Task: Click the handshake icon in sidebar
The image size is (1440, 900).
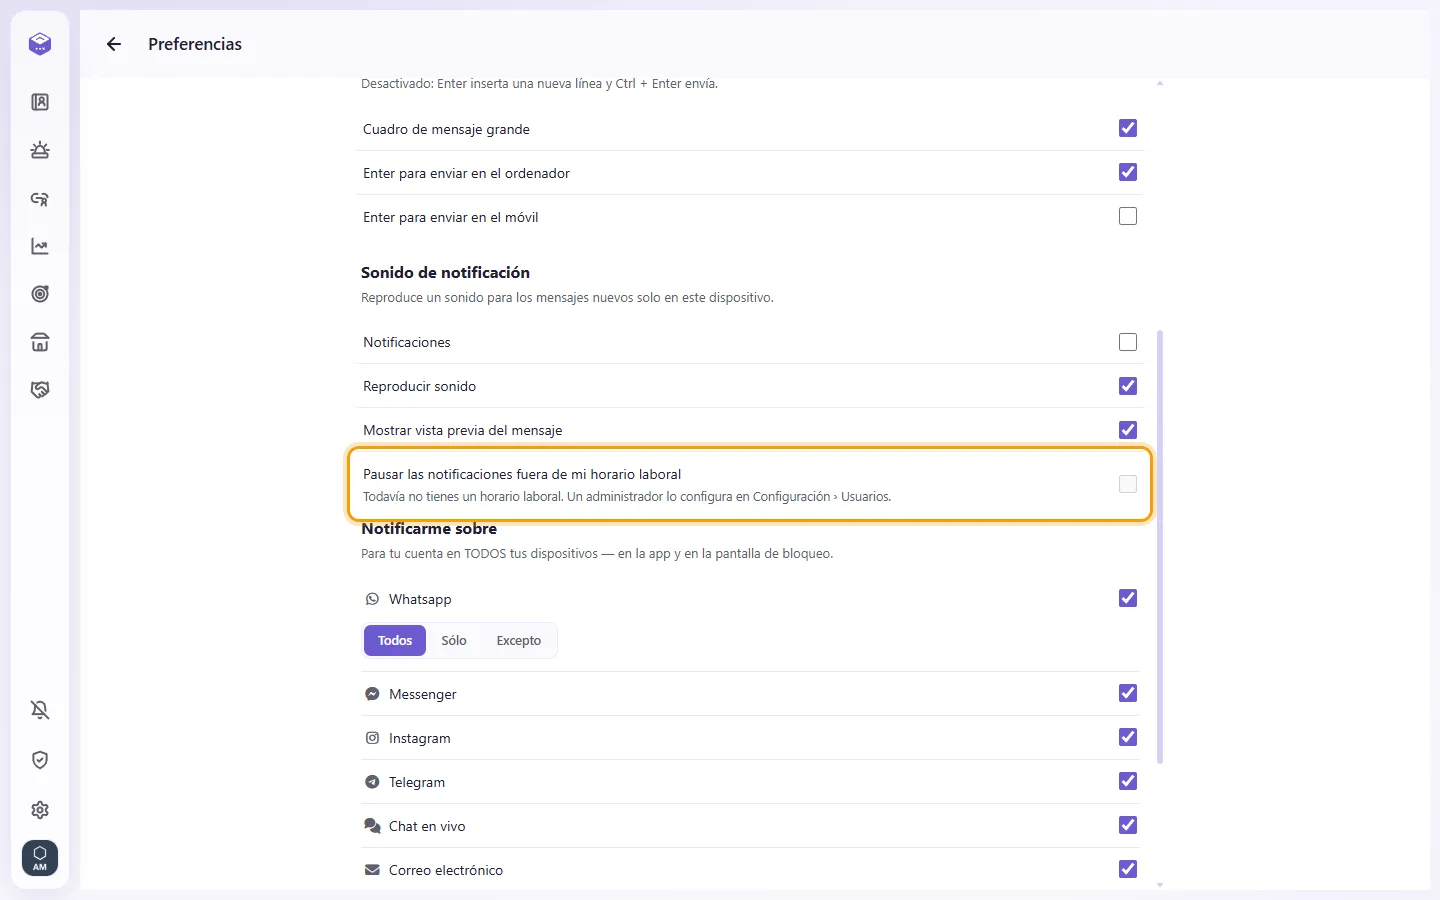Action: pyautogui.click(x=40, y=390)
